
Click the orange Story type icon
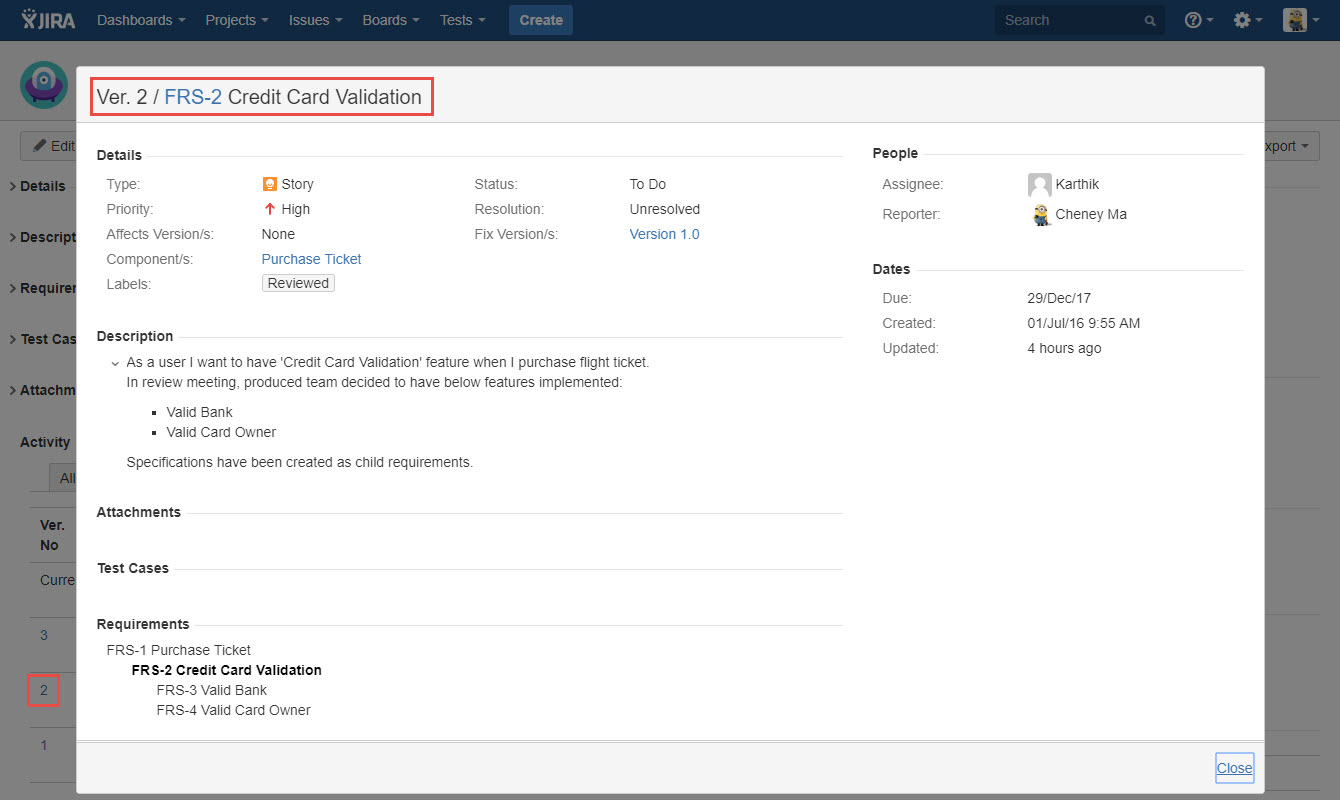[x=269, y=184]
